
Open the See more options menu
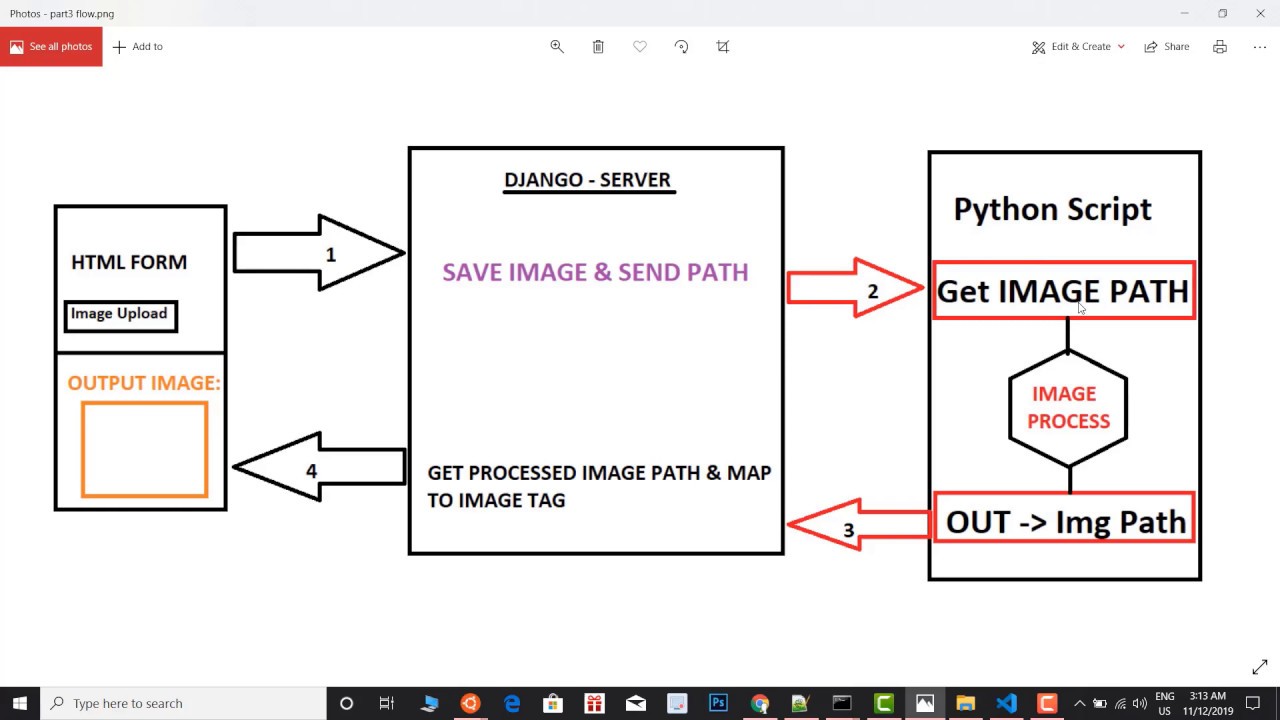click(1260, 47)
